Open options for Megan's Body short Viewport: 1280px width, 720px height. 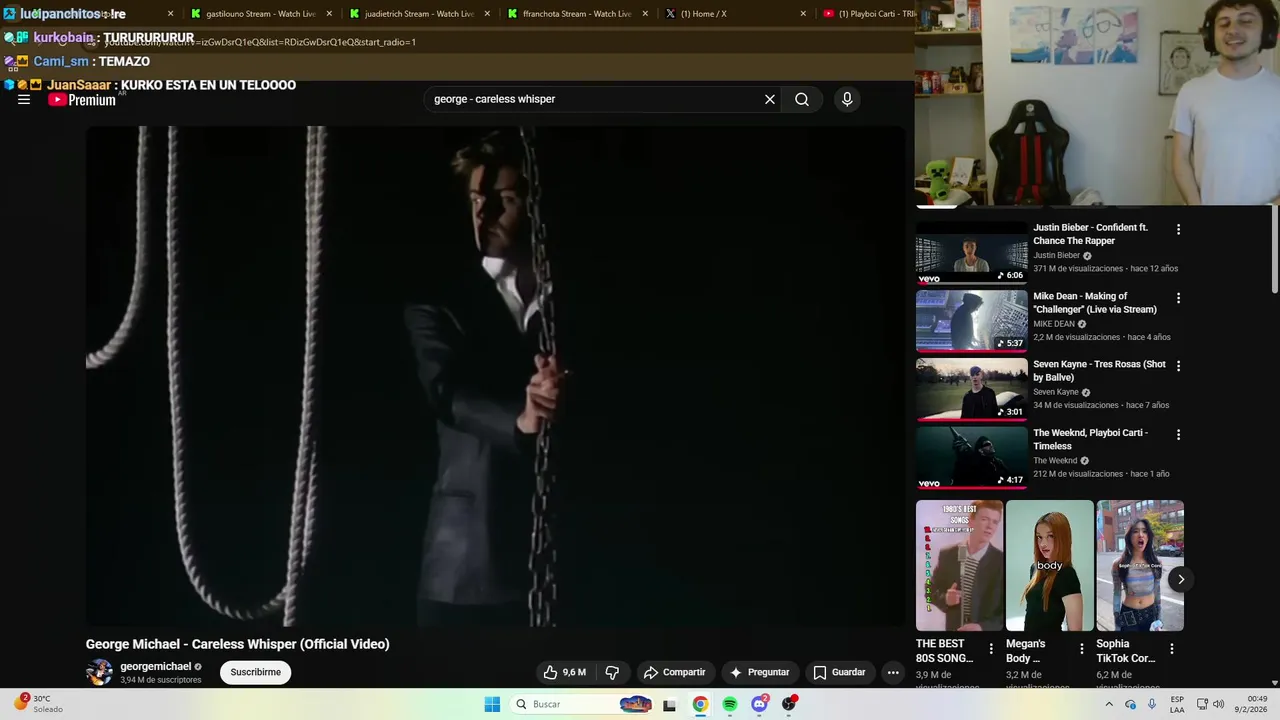(x=1081, y=649)
